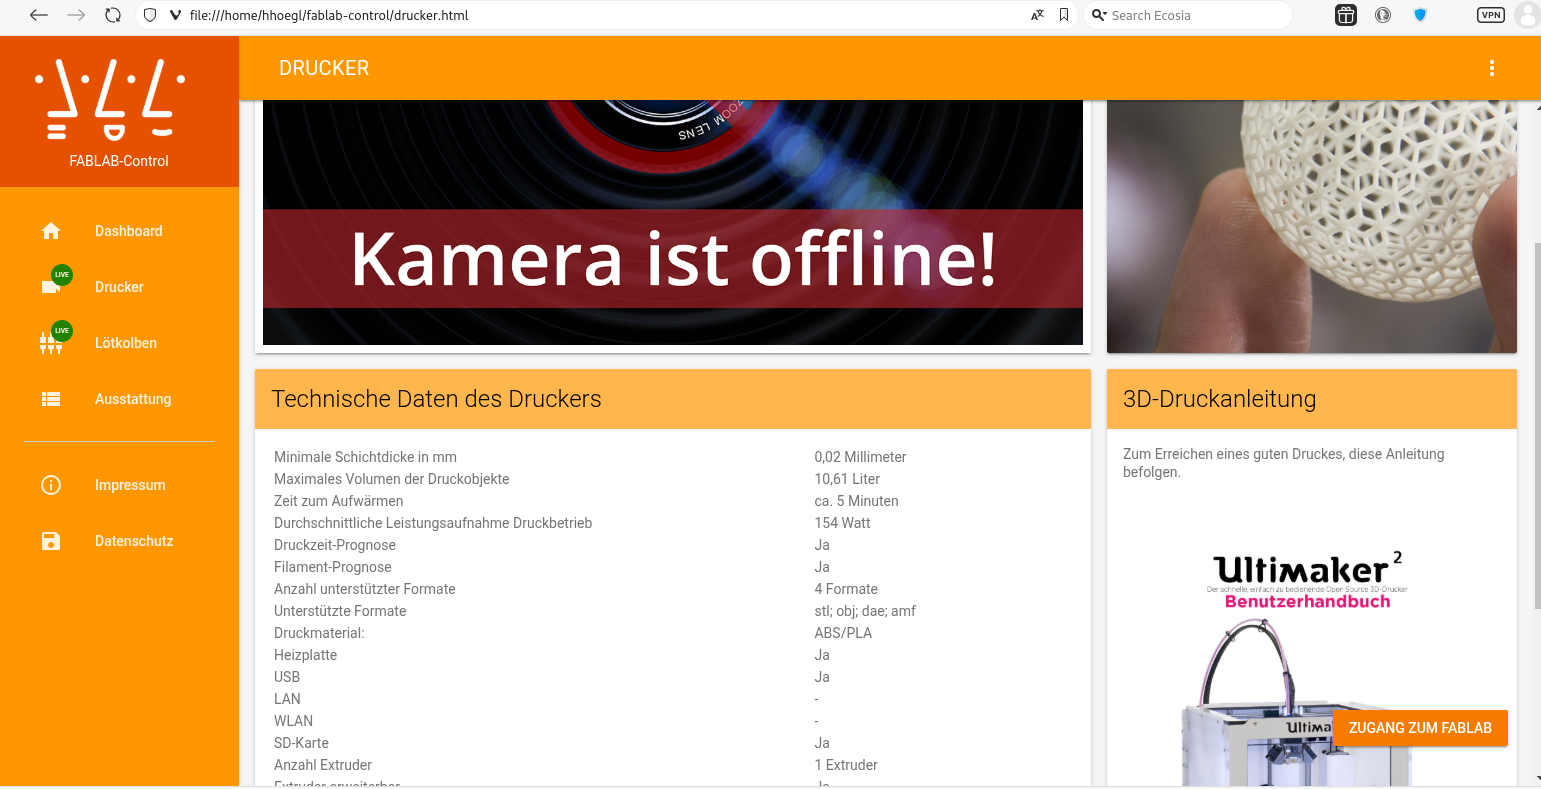Image resolution: width=1541 pixels, height=789 pixels.
Task: Open Lötkolben in the sidebar
Action: coord(126,343)
